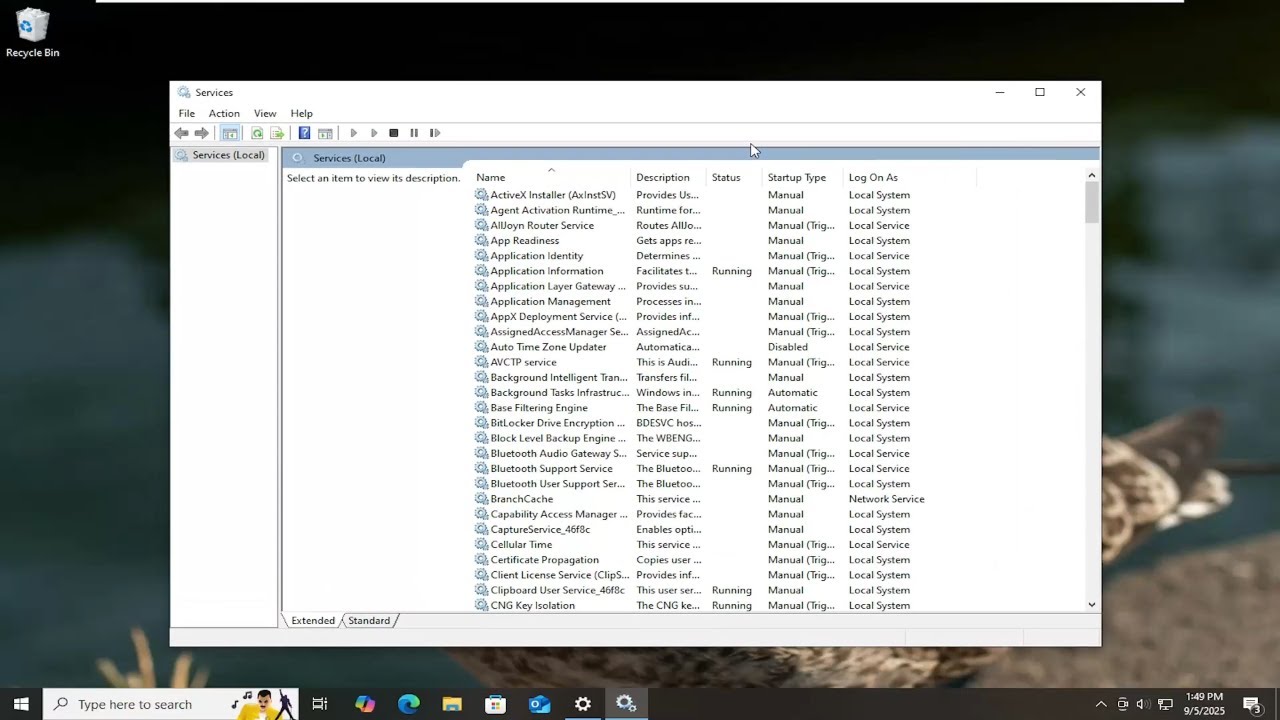The height and width of the screenshot is (720, 1280).
Task: Click the scrollbar down arrow in the services list
Action: tap(1091, 605)
